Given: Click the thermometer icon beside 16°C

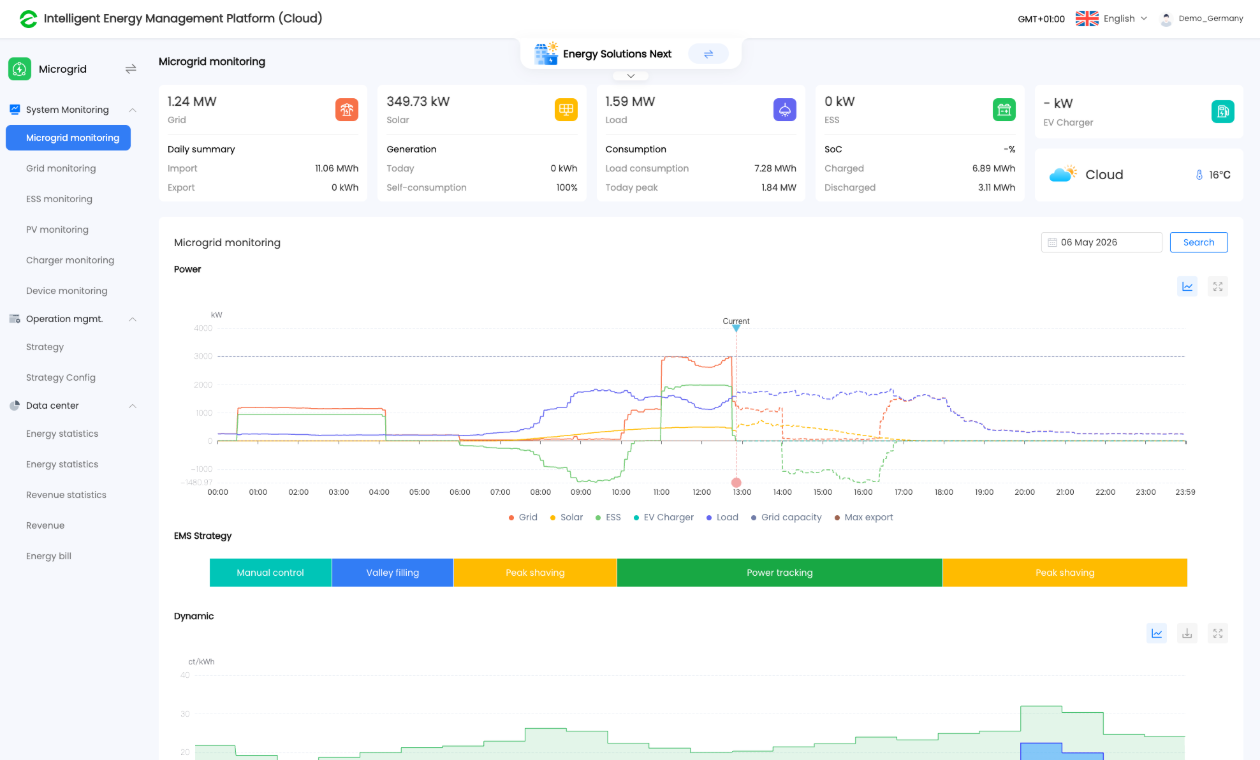Looking at the screenshot, I should click(x=1199, y=175).
